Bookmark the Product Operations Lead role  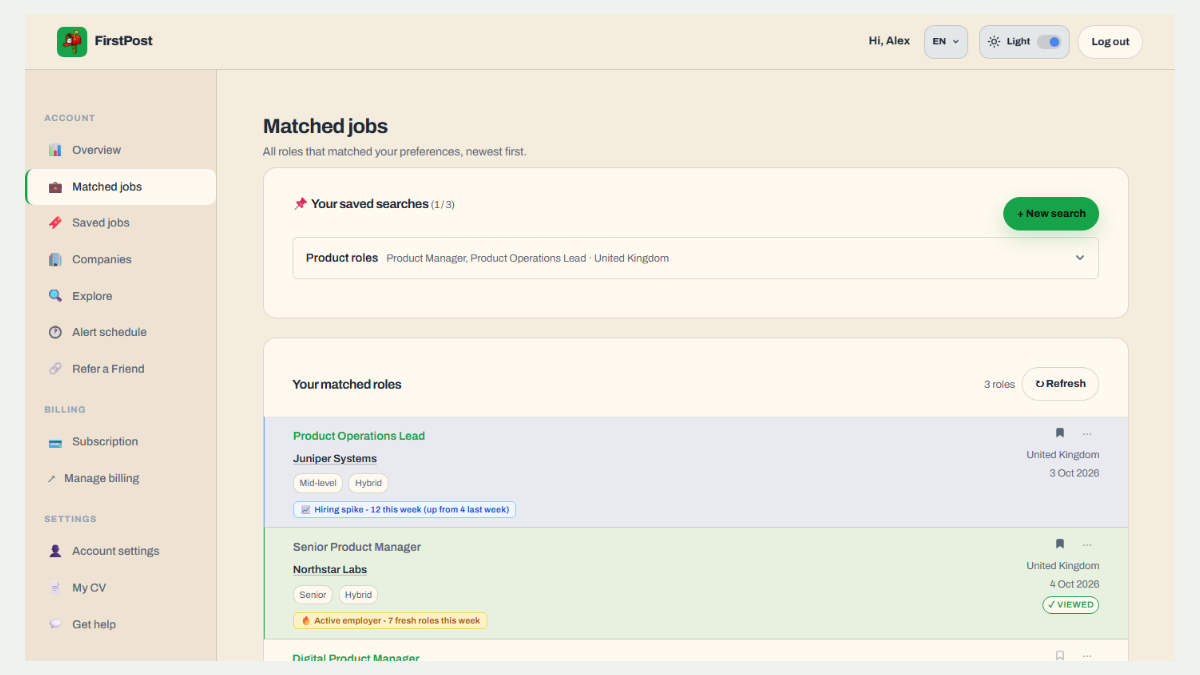point(1060,434)
